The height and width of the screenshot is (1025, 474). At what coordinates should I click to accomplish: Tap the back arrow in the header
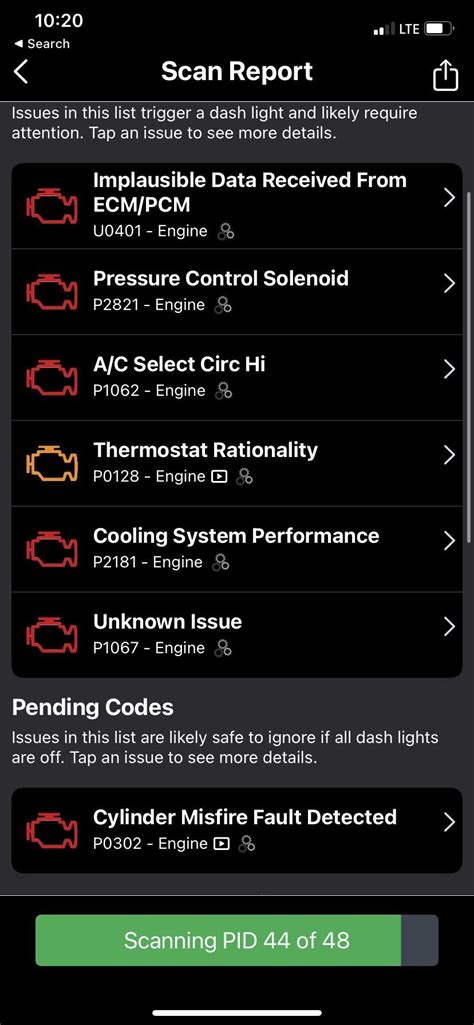tap(21, 72)
